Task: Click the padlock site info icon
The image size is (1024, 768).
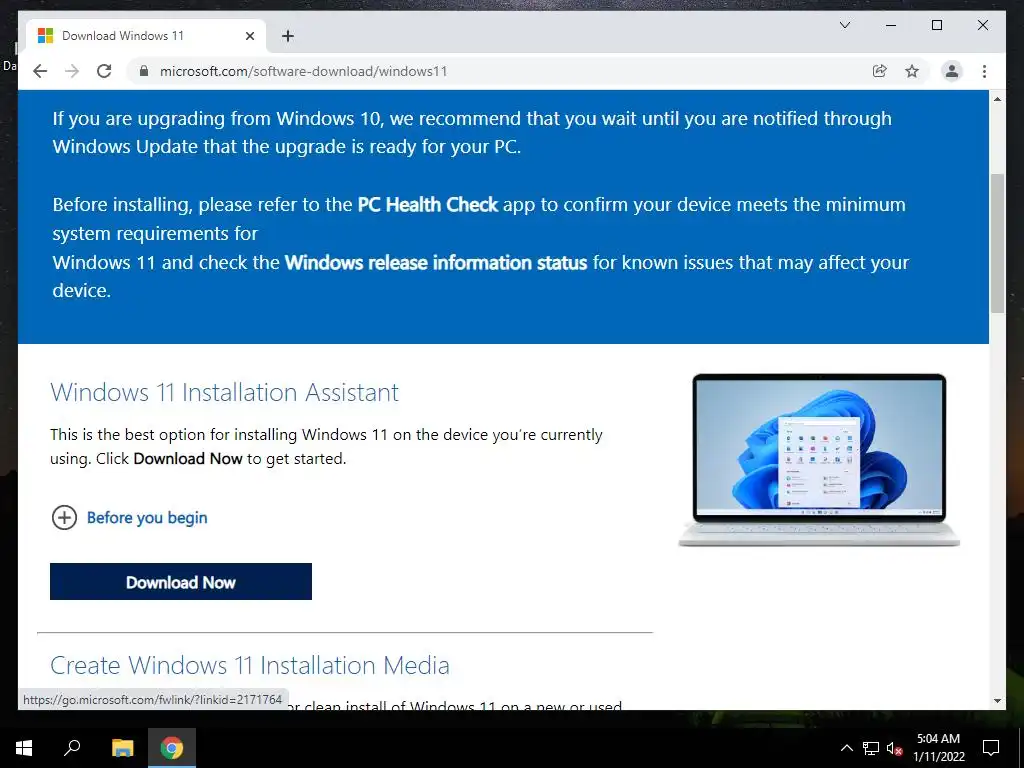Action: coord(144,71)
